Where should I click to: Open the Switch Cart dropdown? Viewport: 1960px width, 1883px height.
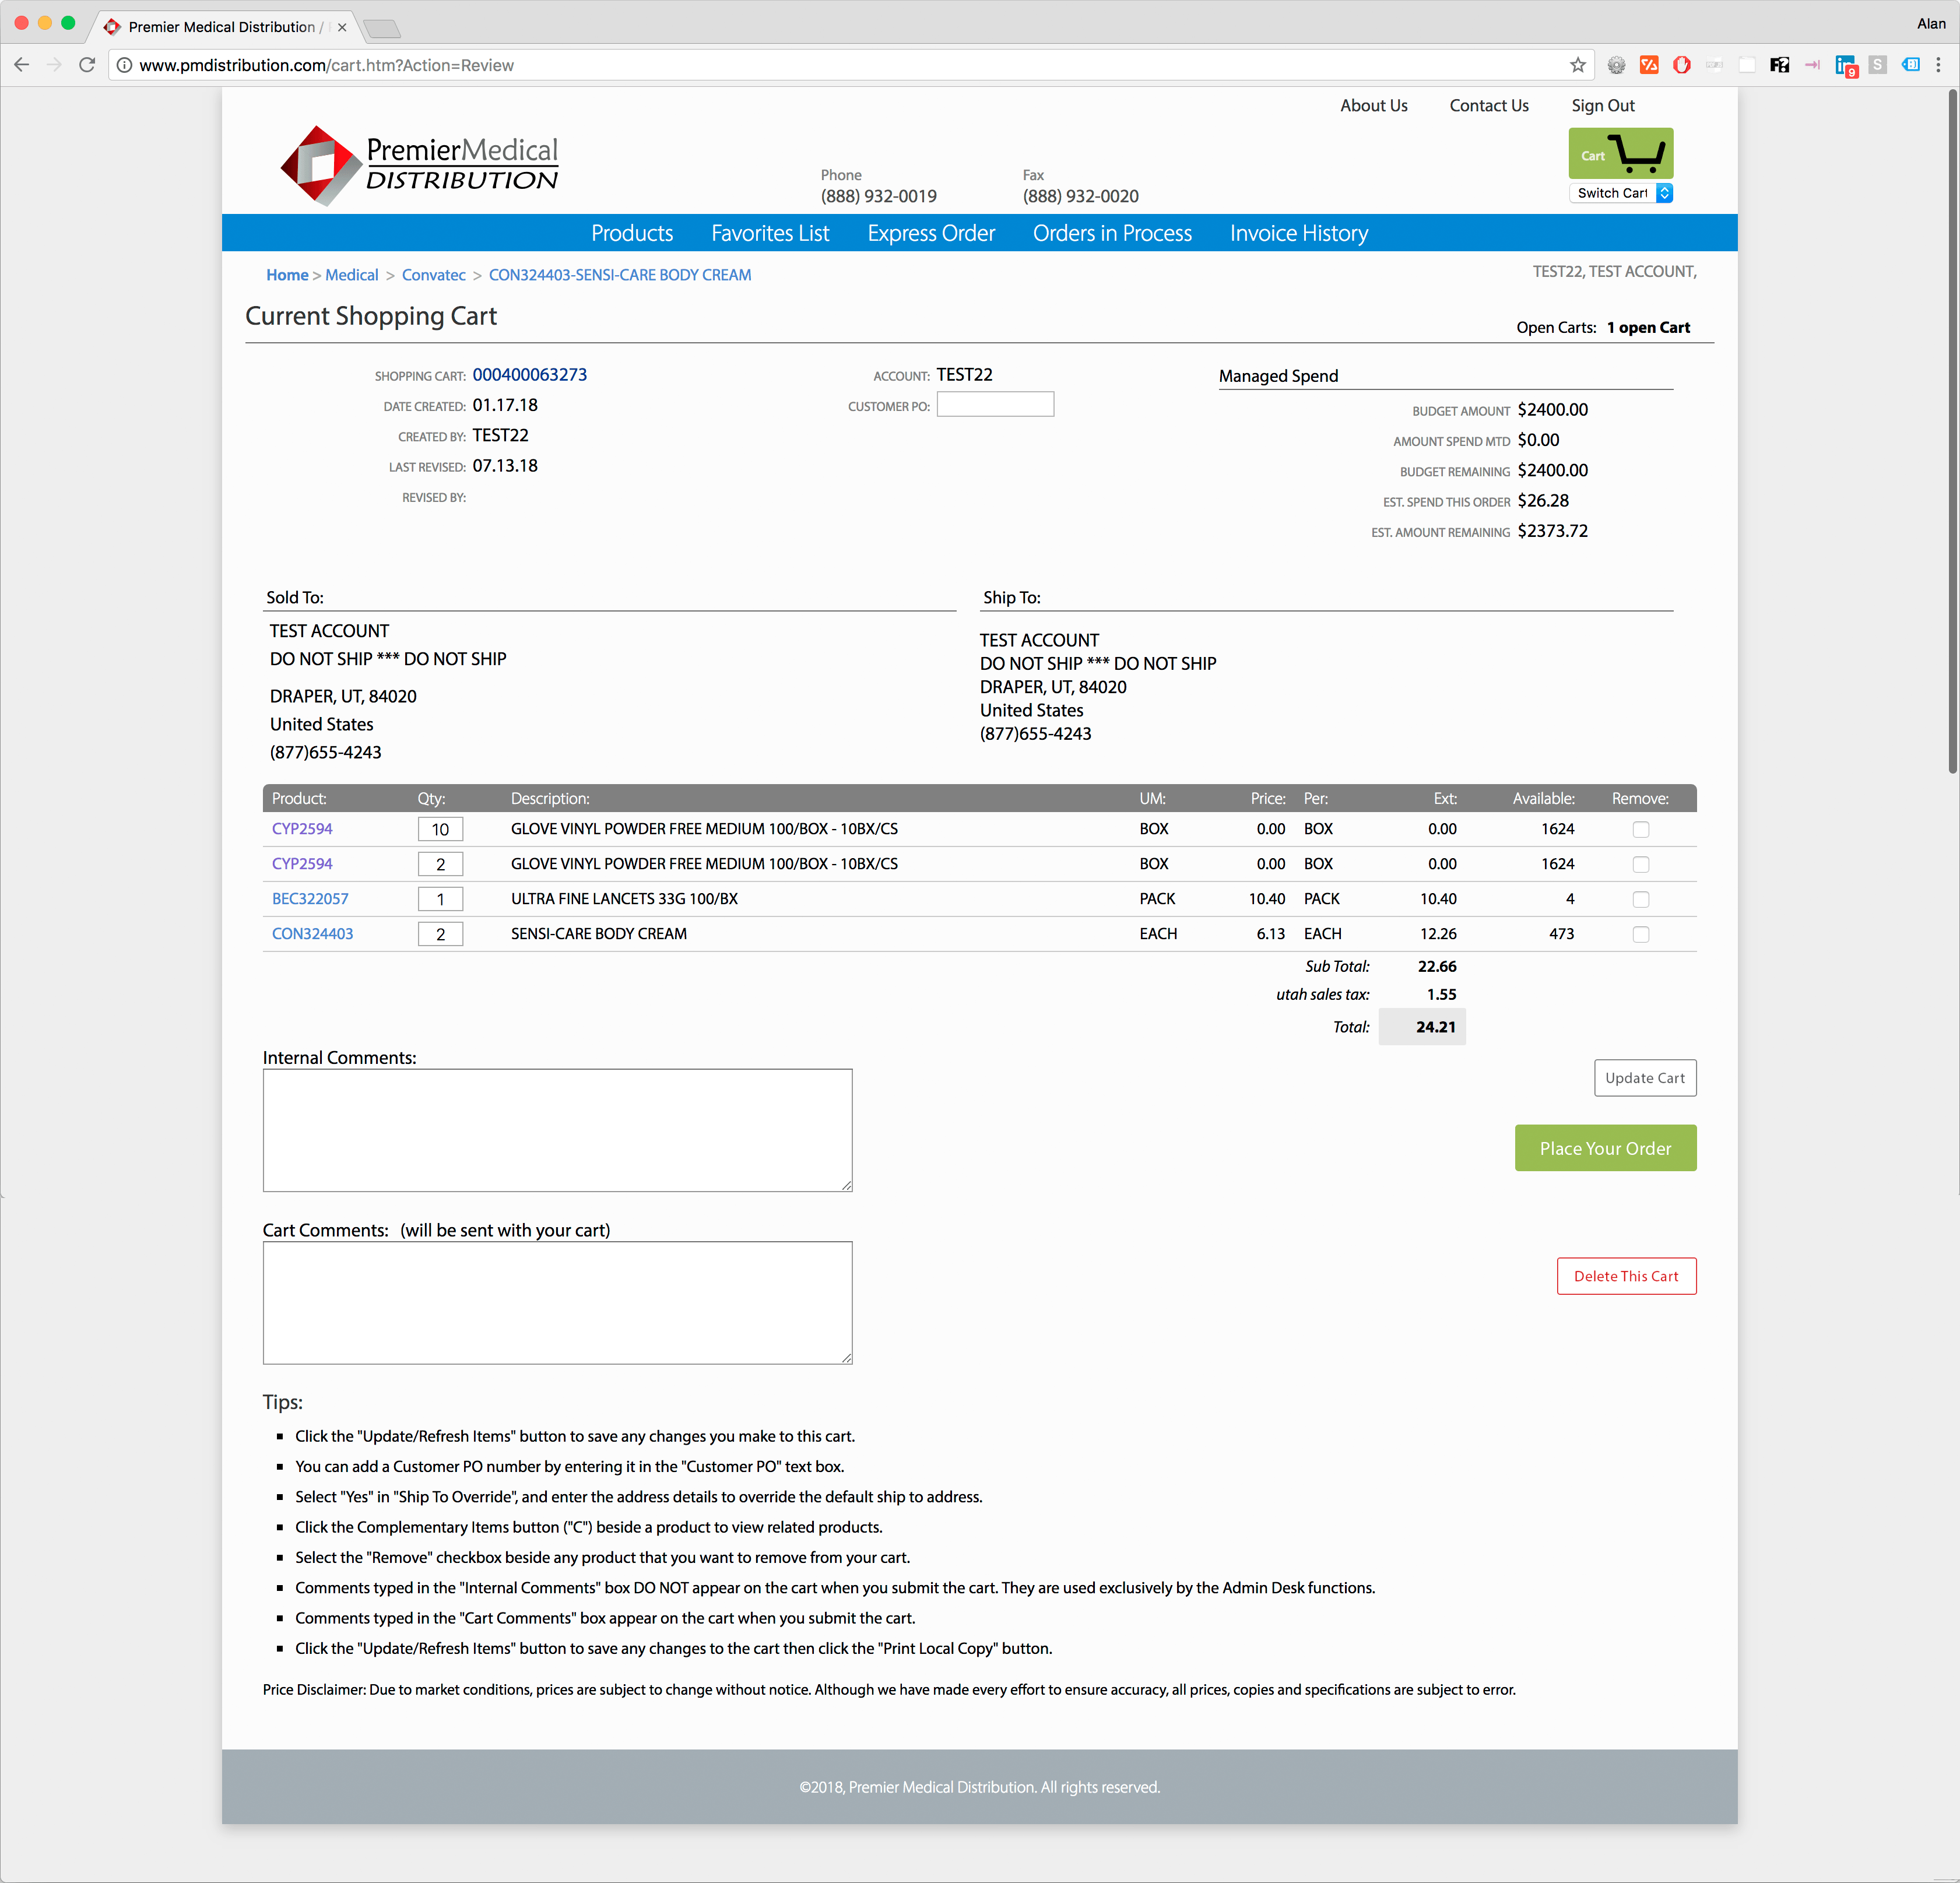coord(1620,193)
